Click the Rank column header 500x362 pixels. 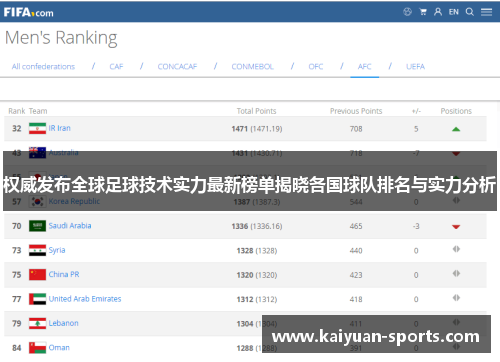(x=17, y=111)
